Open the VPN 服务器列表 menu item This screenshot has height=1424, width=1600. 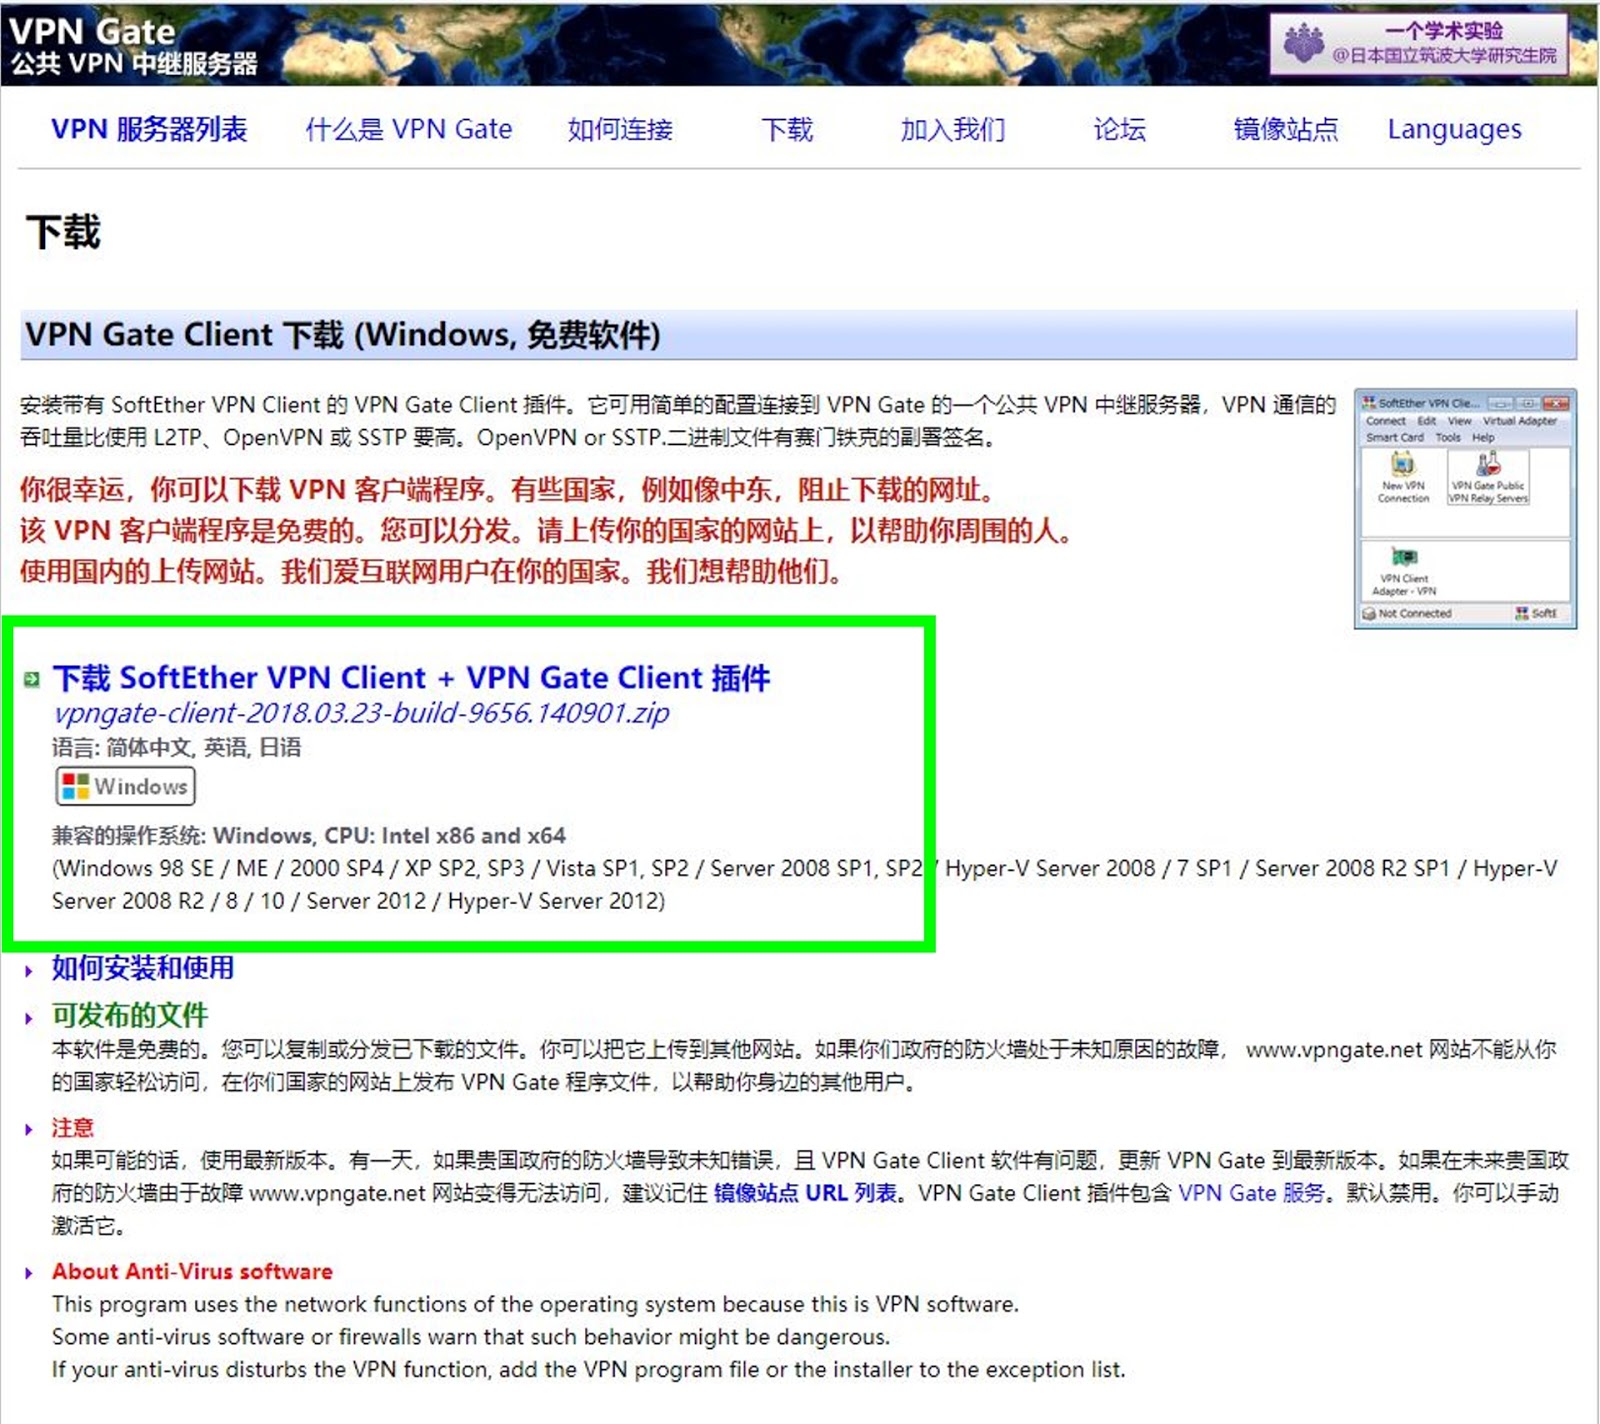pyautogui.click(x=149, y=129)
